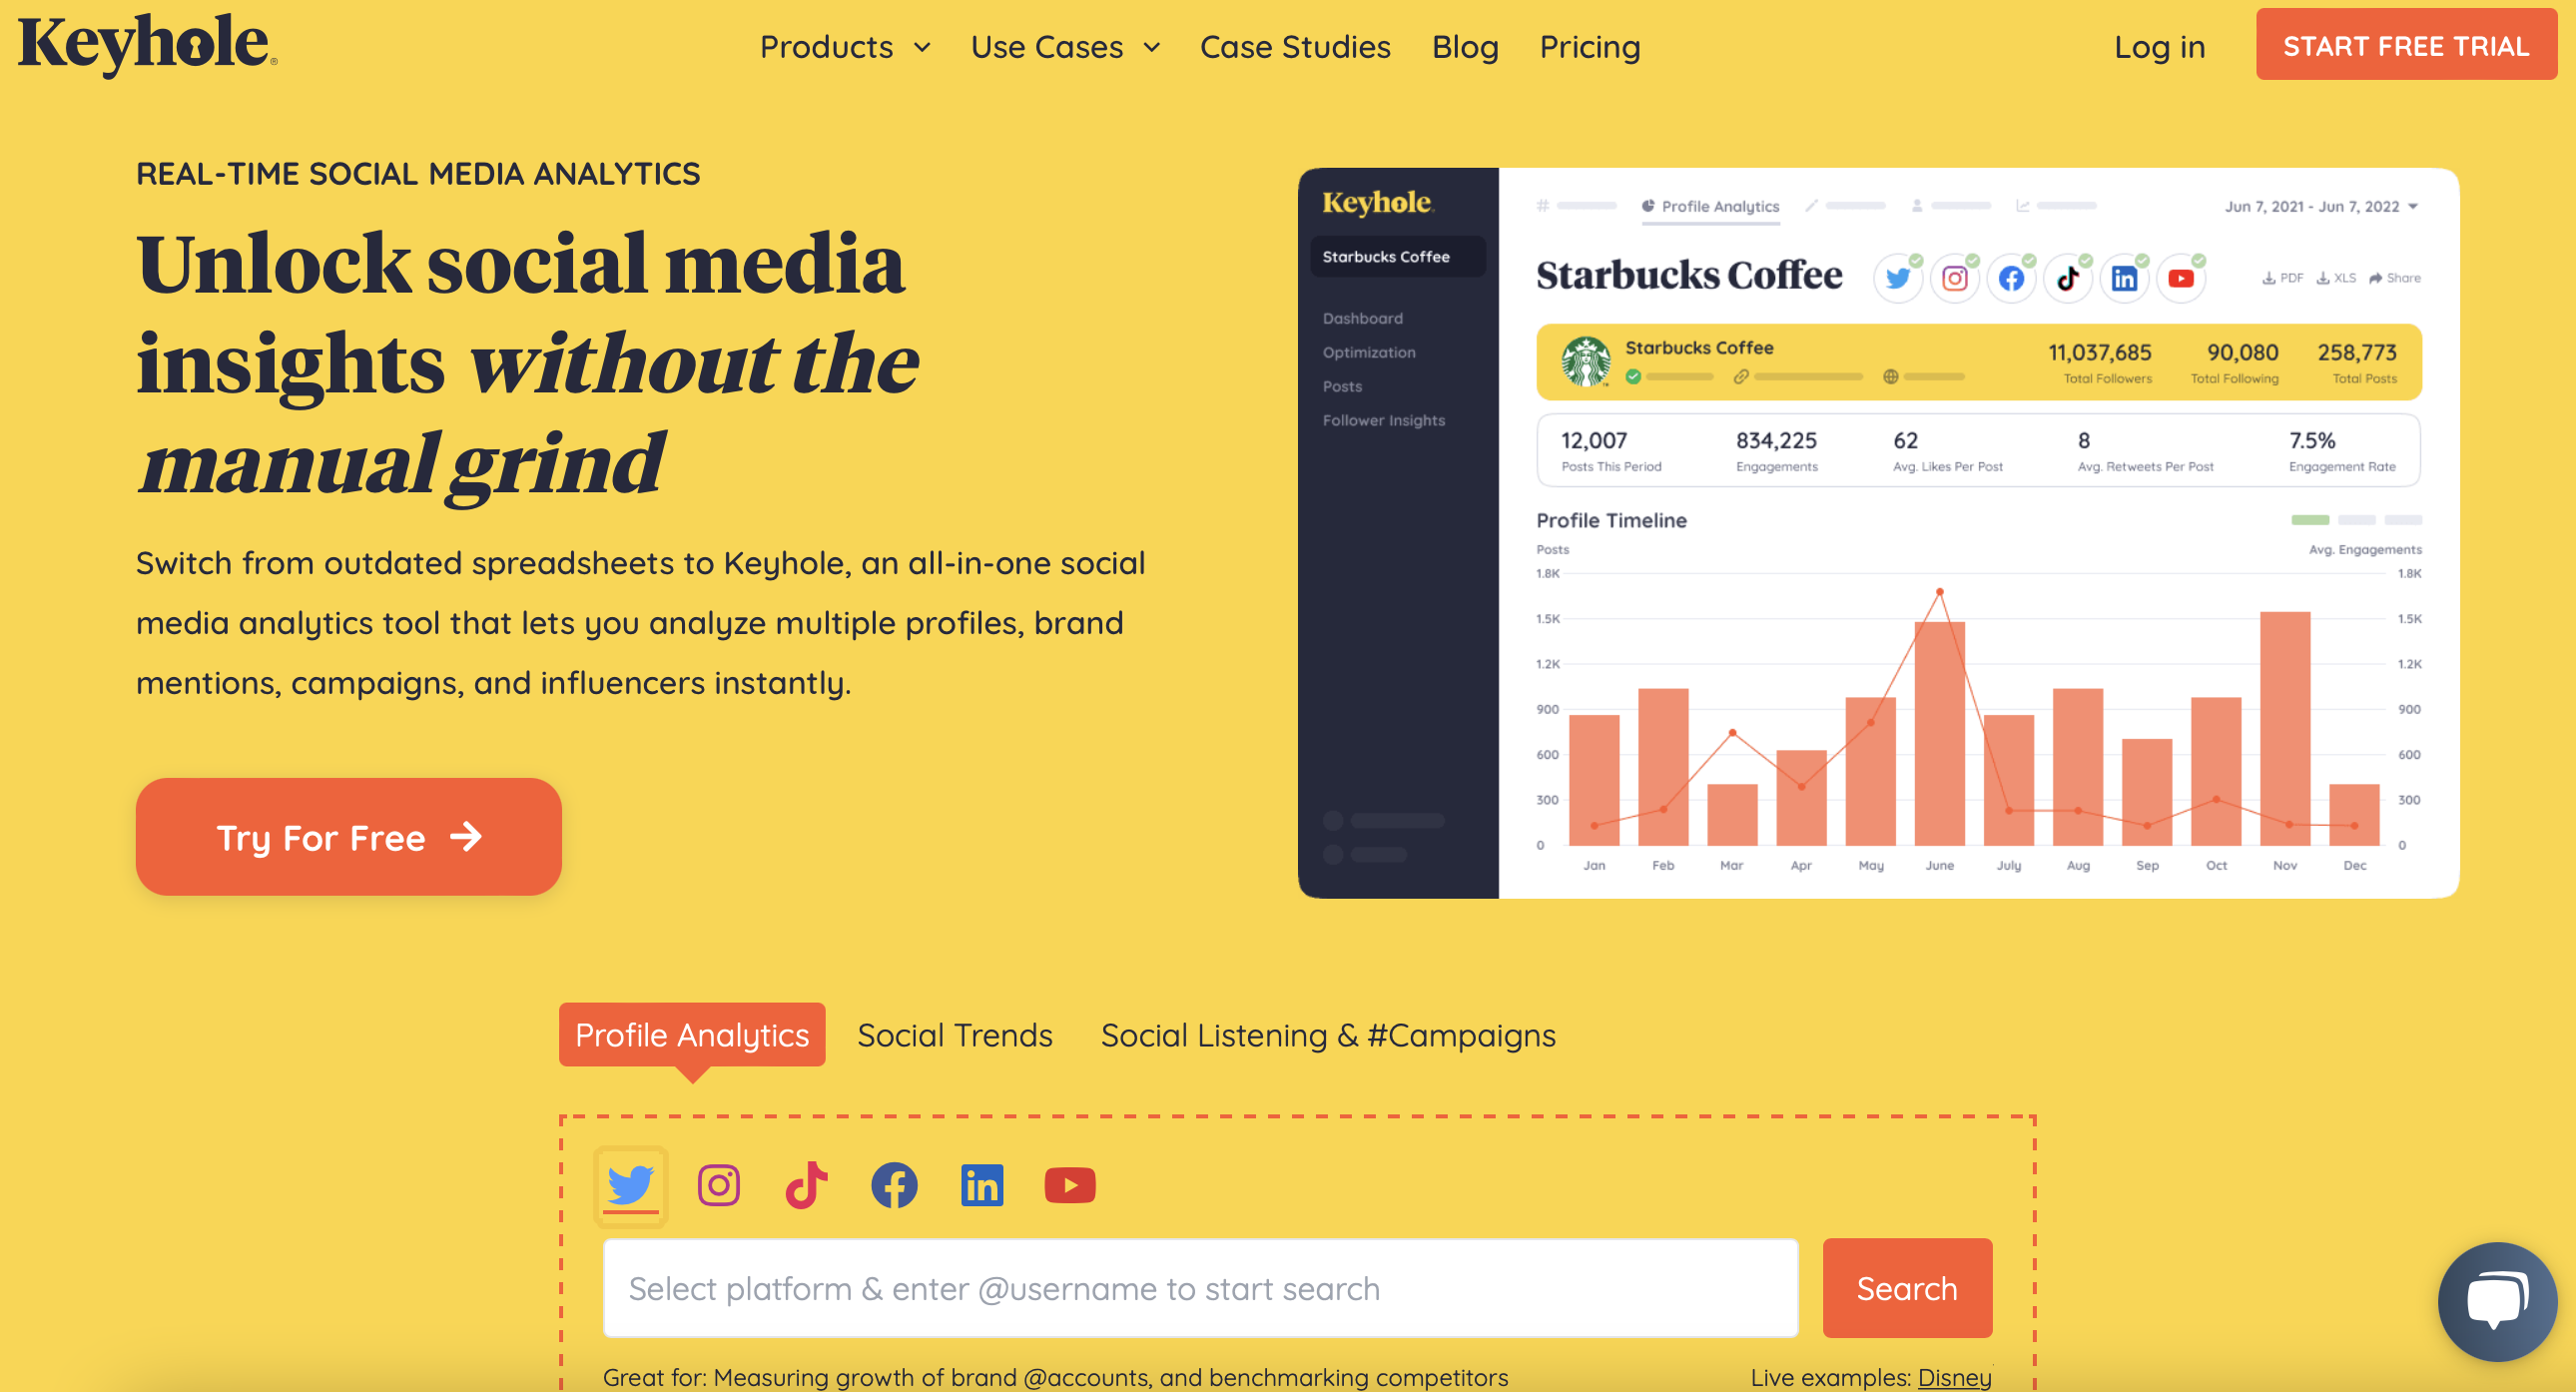The height and width of the screenshot is (1392, 2576).
Task: Click the START FREE TRIAL button
Action: tap(2406, 46)
